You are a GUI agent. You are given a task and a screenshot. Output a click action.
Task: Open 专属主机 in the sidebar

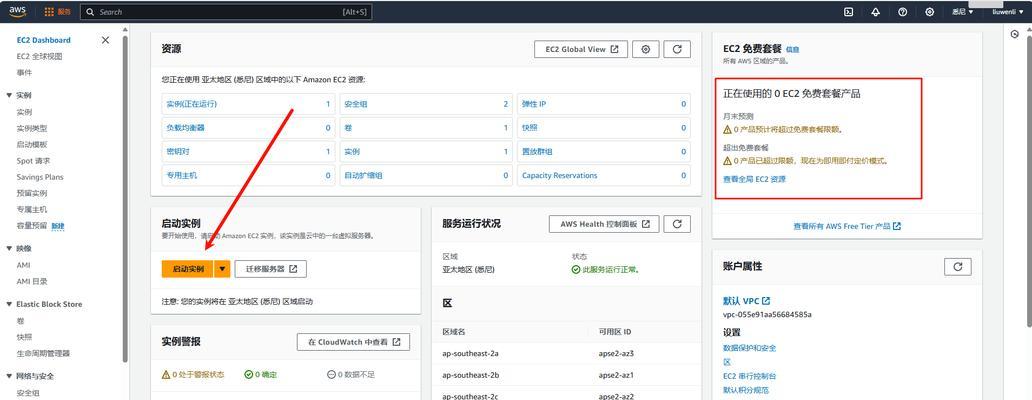tap(32, 209)
